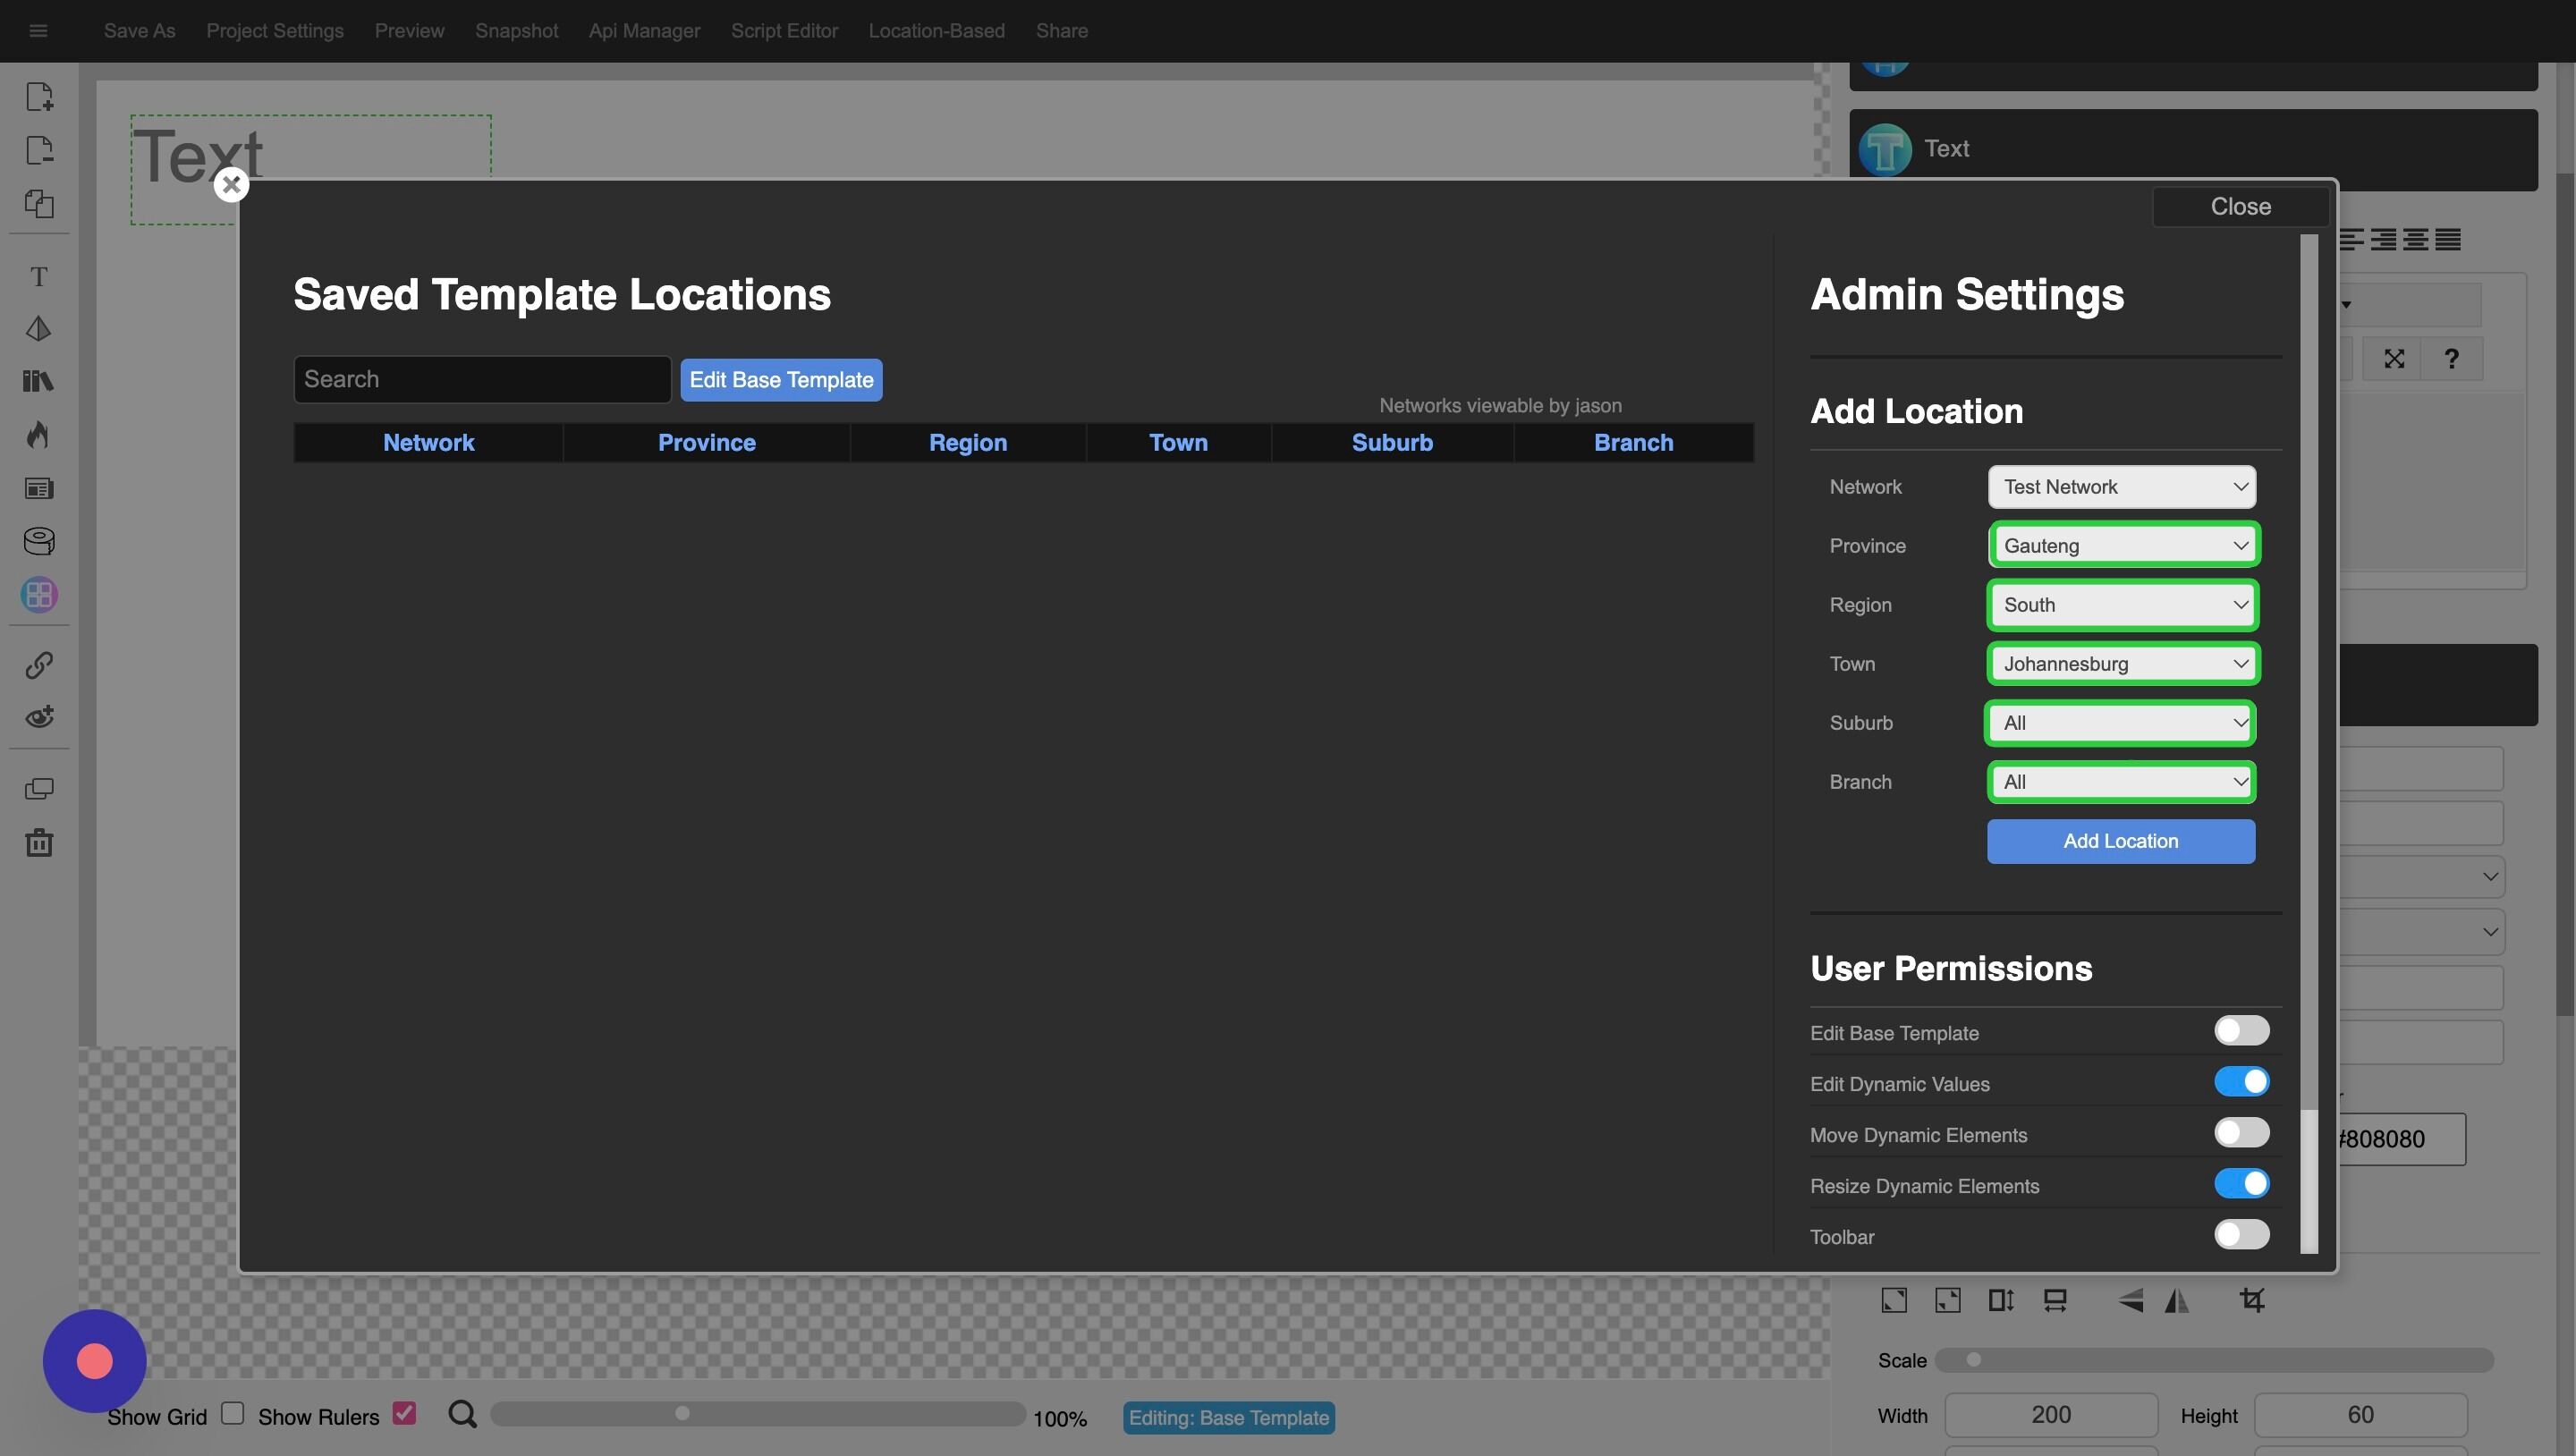Adjust the Scale slider
Screen dimensions: 2576x1456
[x=2213, y=1360]
